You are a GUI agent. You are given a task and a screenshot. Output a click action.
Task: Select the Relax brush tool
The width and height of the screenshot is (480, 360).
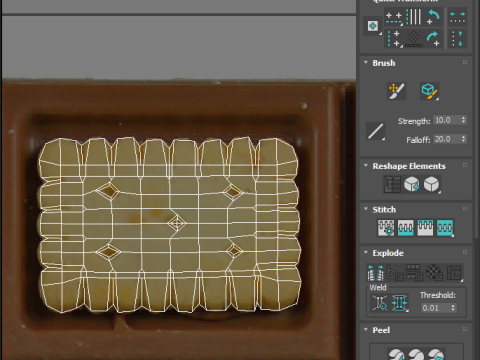[429, 91]
